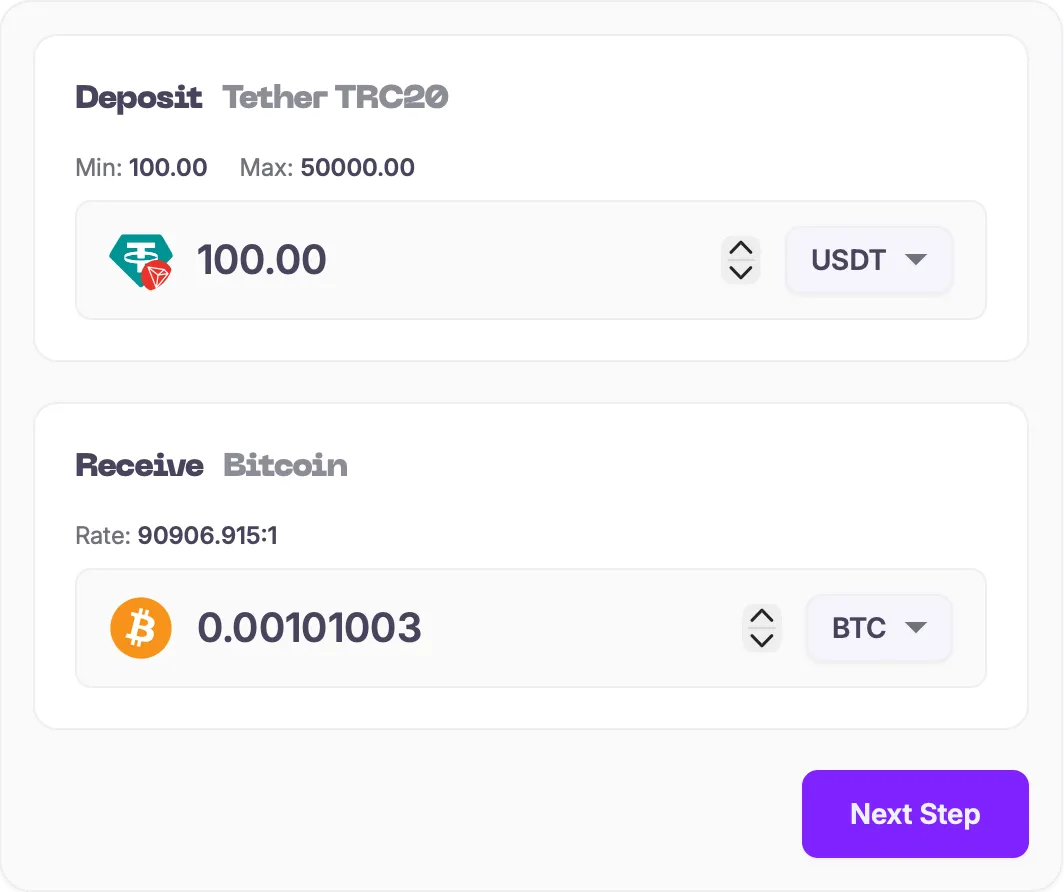Screen dimensions: 1064x892
Task: Click the USDT dropdown chevron arrow
Action: point(915,260)
